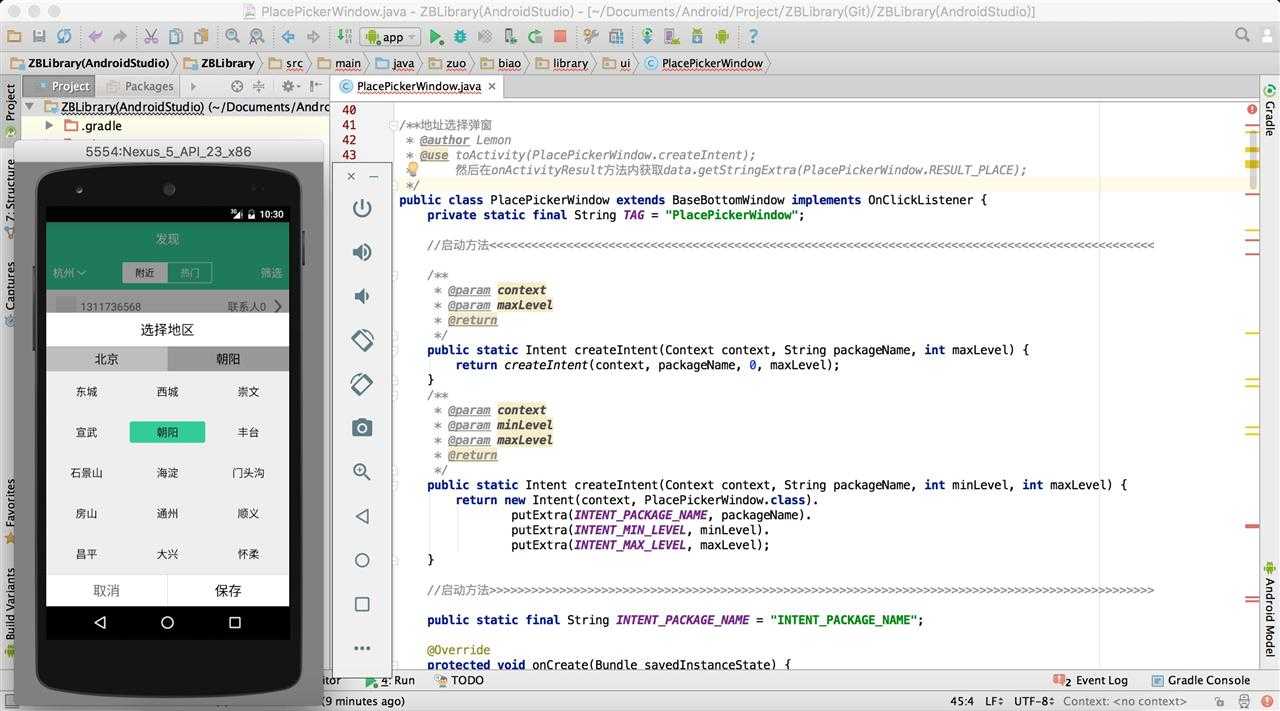Select the 石景山 district cell
1280x711 pixels.
[x=87, y=473]
